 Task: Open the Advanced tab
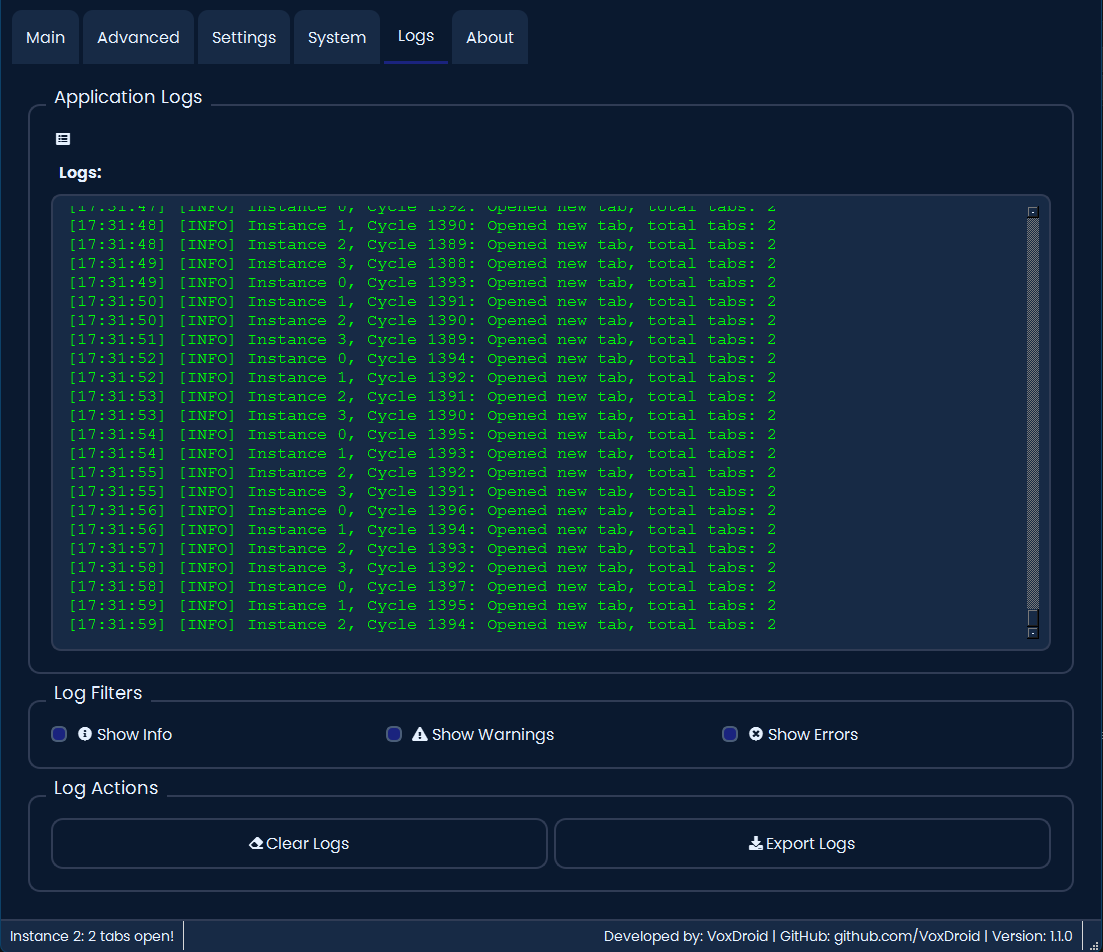(x=138, y=37)
